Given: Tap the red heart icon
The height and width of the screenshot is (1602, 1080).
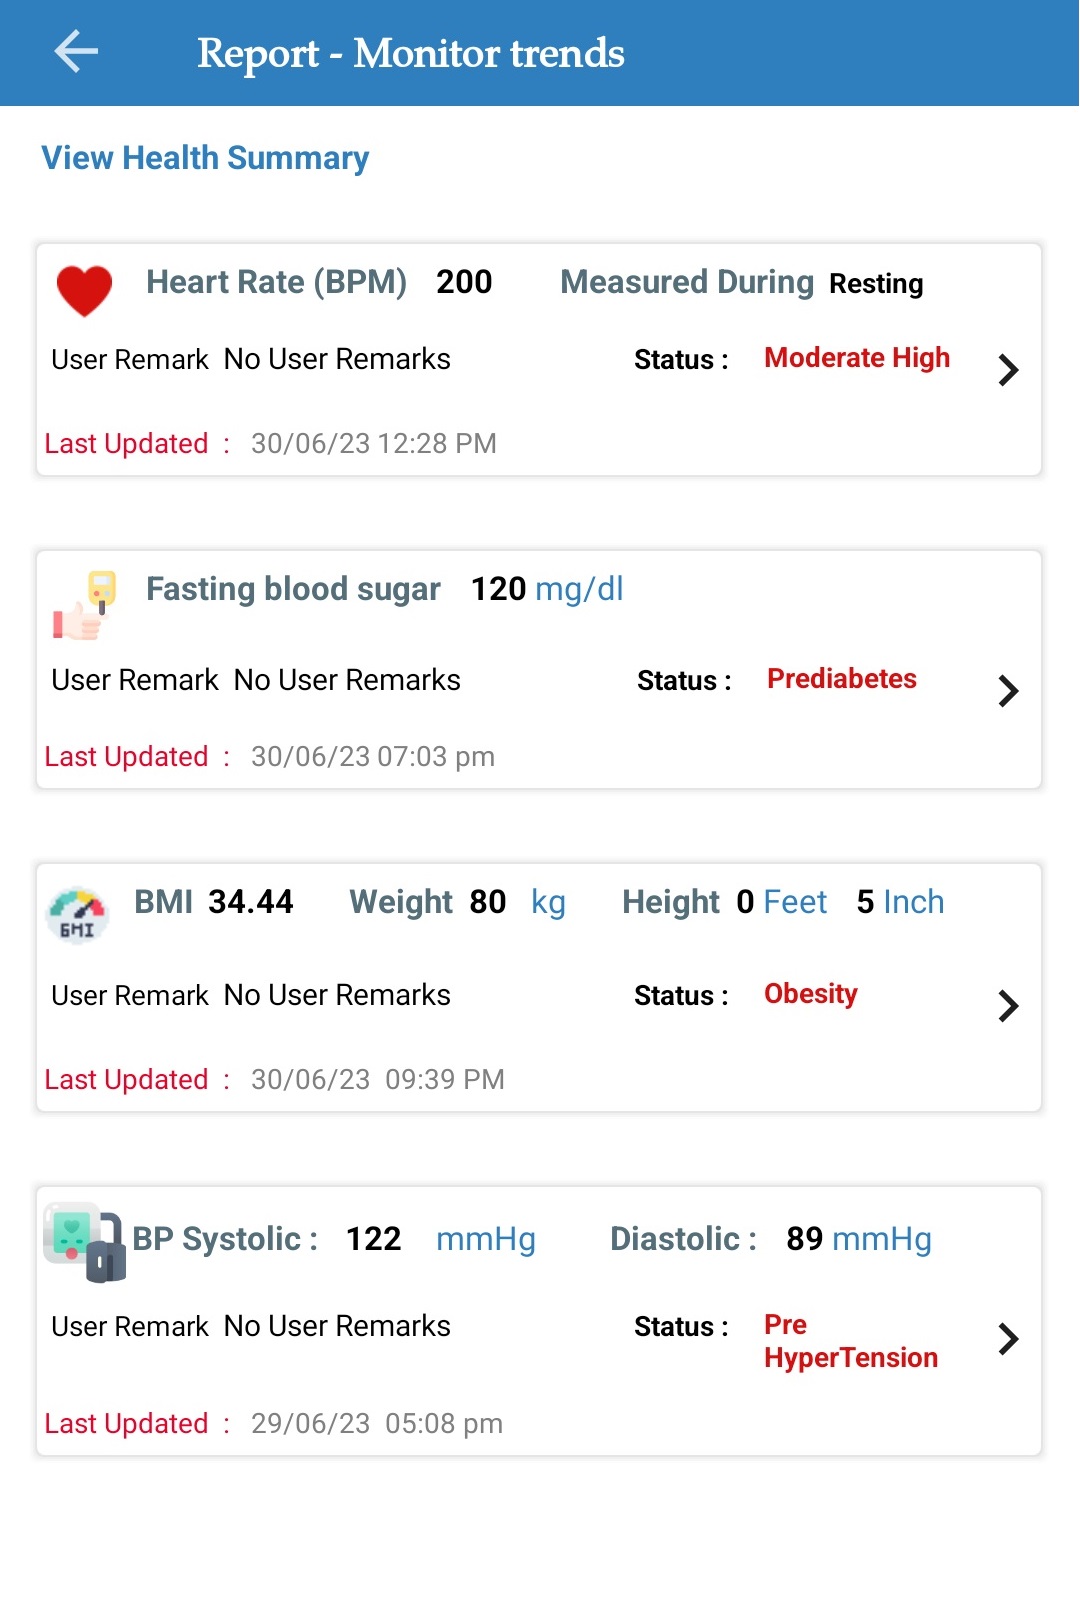Looking at the screenshot, I should (84, 291).
